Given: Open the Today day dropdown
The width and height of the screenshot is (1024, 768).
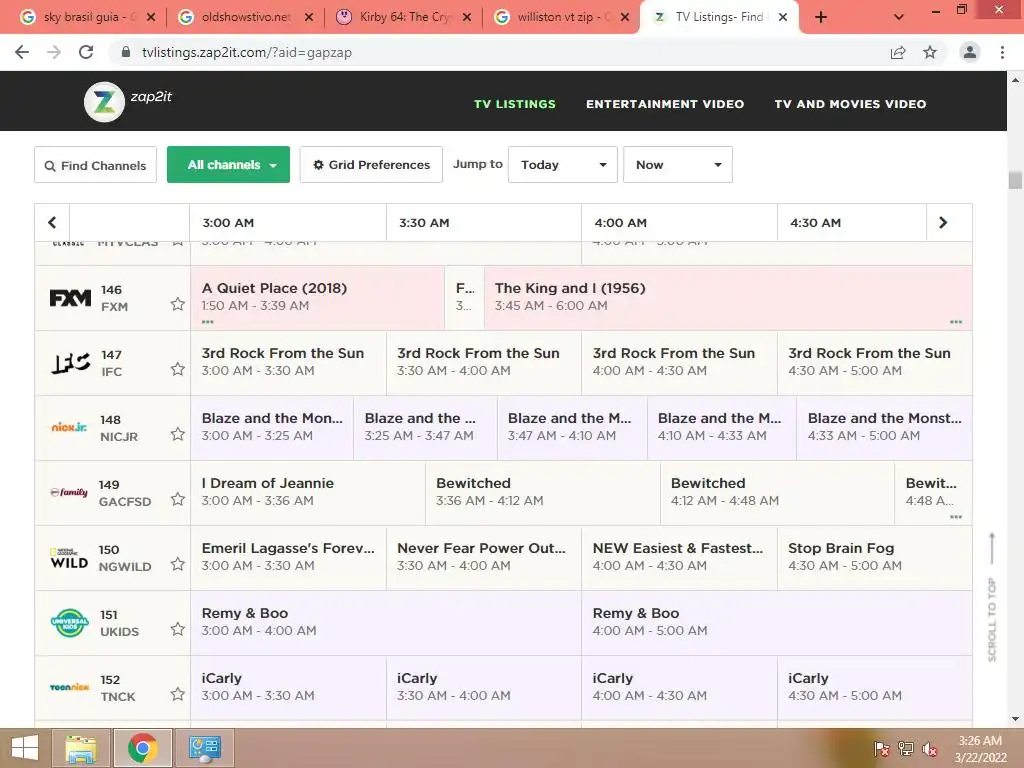Looking at the screenshot, I should click(x=563, y=165).
